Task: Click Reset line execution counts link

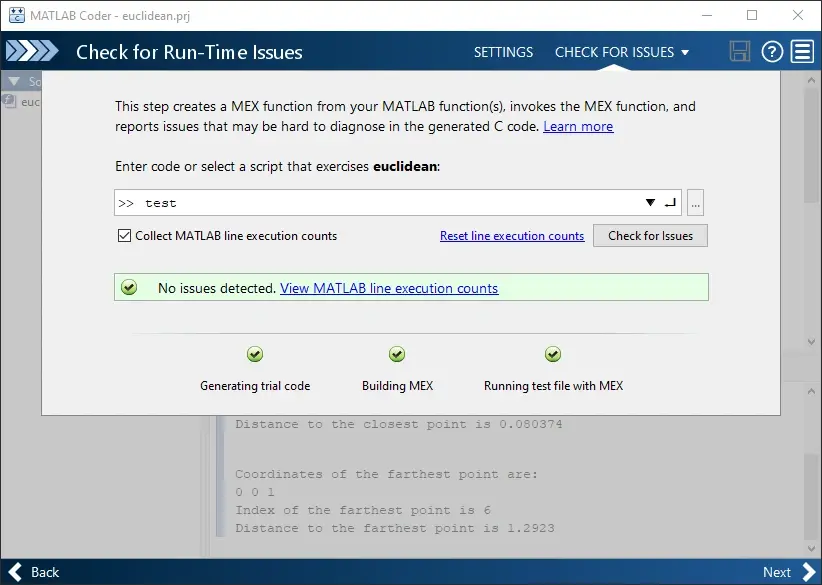Action: click(512, 236)
